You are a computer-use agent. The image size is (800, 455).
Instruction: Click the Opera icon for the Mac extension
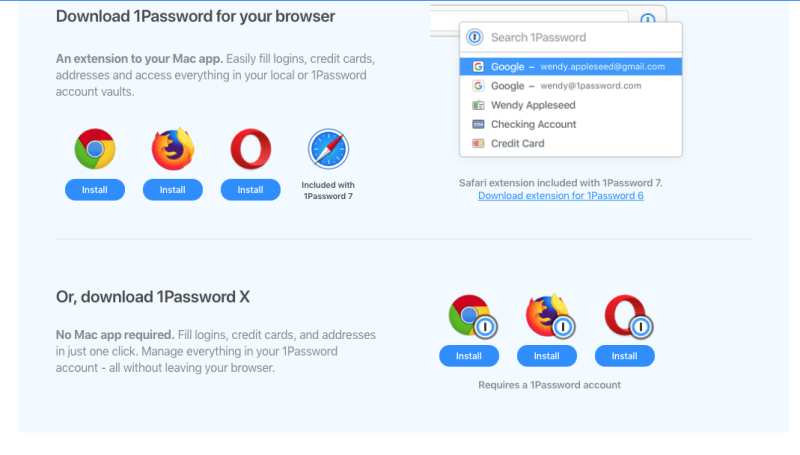(x=251, y=149)
